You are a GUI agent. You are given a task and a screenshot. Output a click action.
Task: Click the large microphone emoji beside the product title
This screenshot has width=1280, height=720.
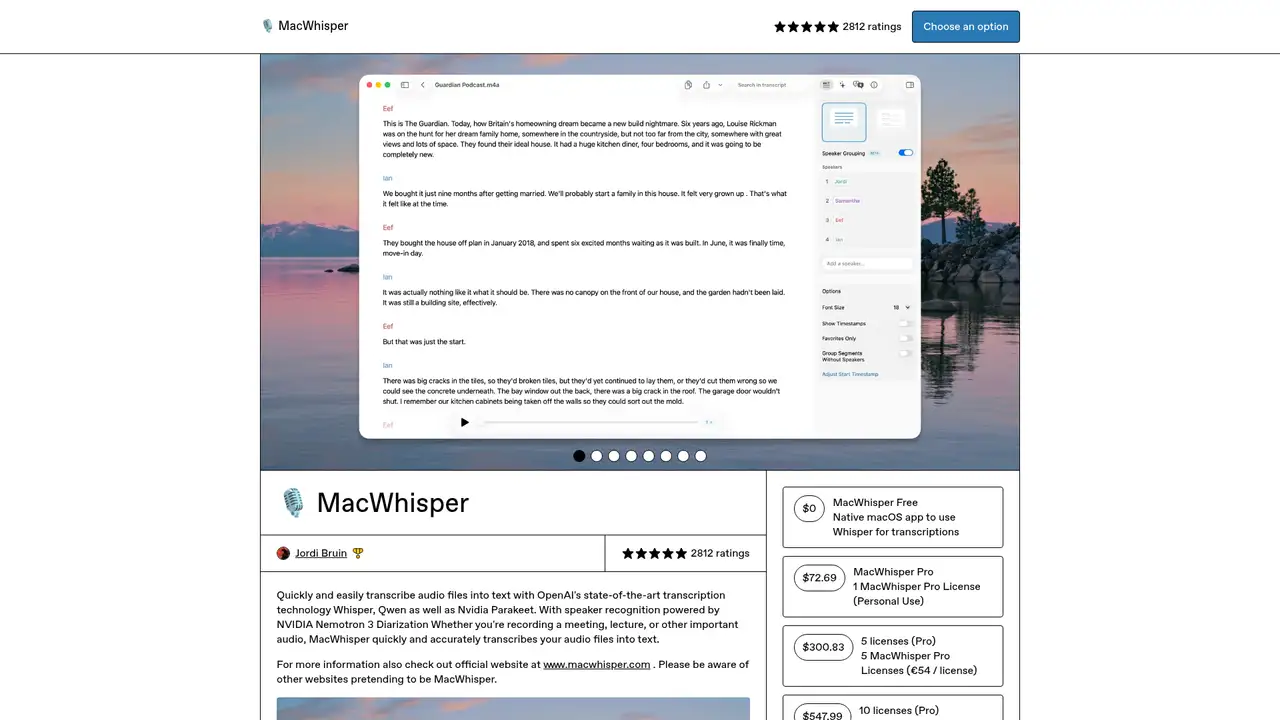pyautogui.click(x=292, y=503)
